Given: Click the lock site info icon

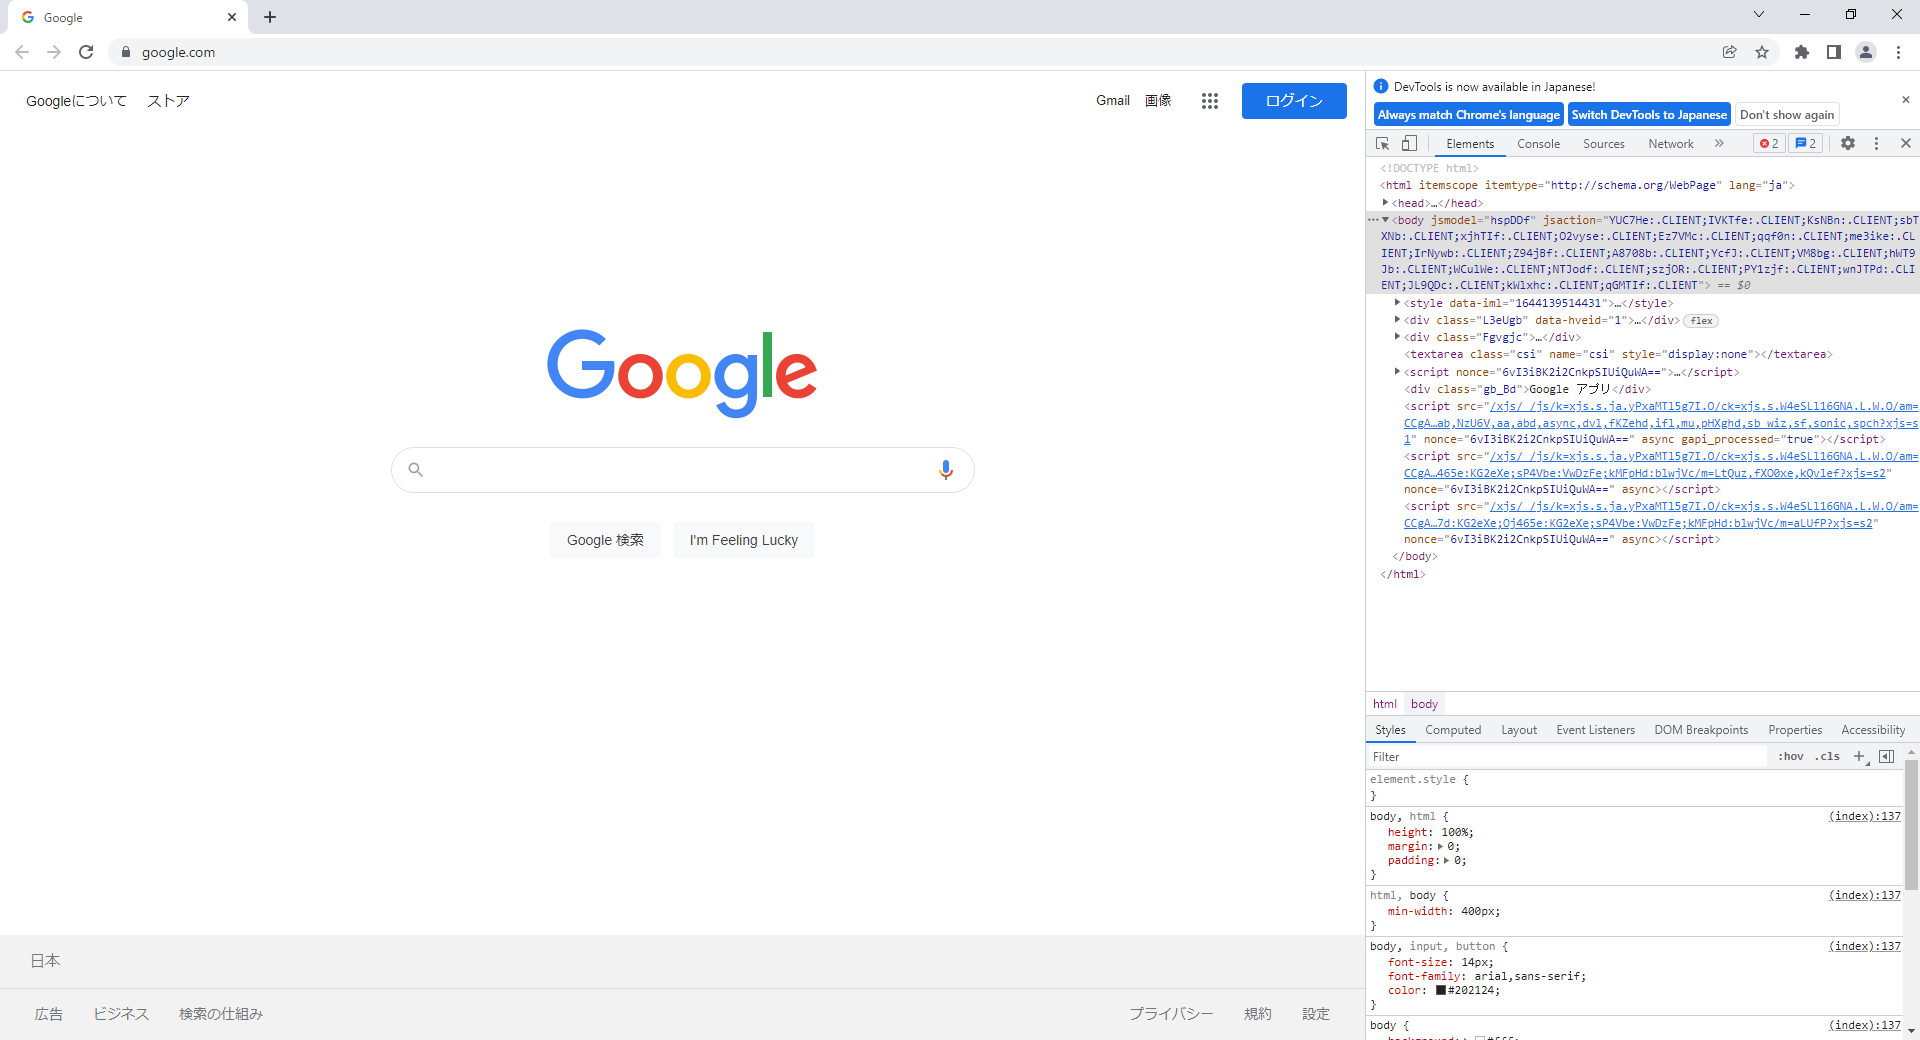Looking at the screenshot, I should [126, 52].
